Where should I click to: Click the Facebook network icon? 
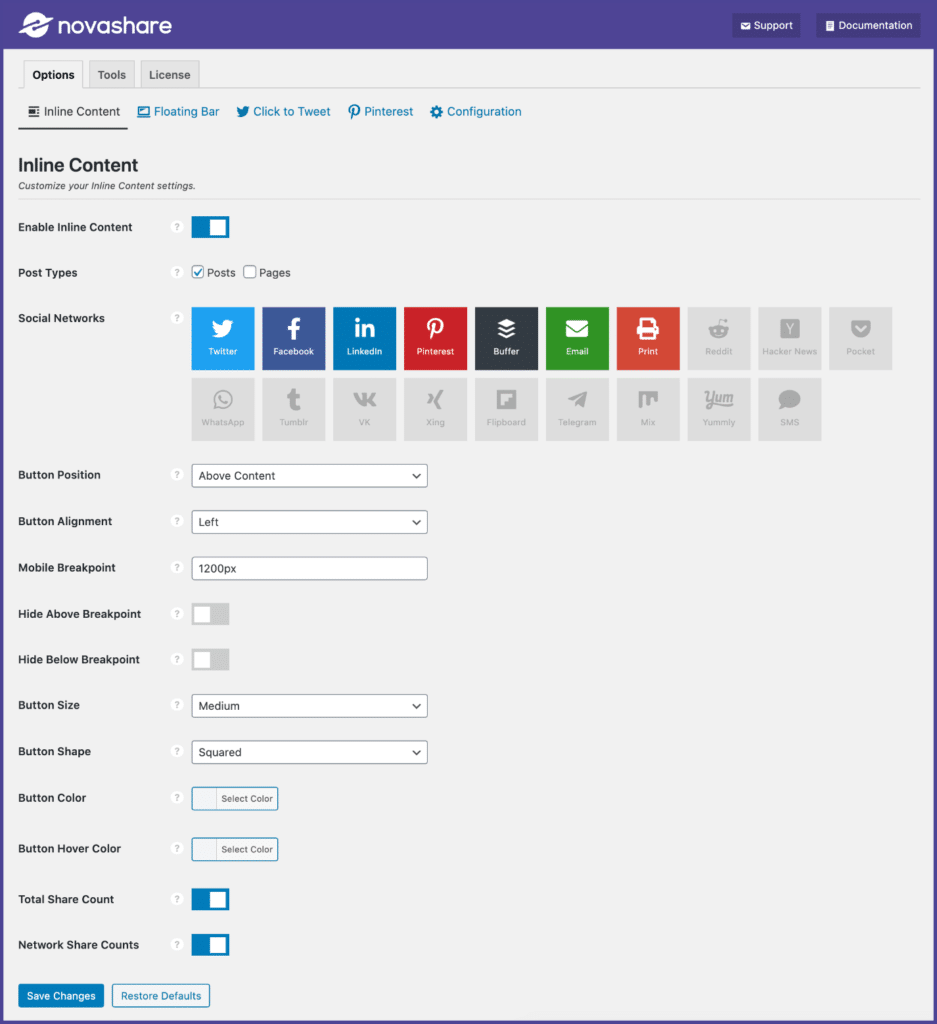(x=294, y=338)
